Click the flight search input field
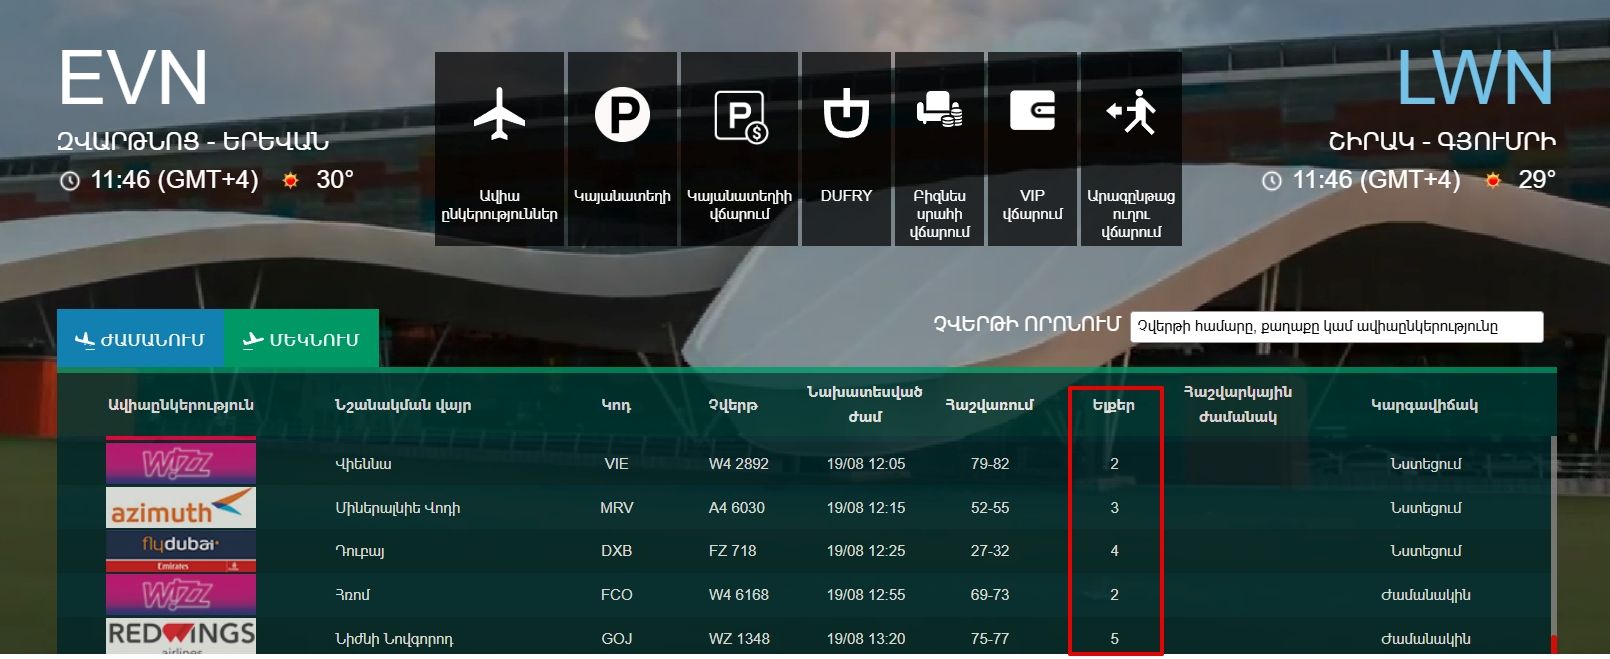 click(x=1336, y=327)
